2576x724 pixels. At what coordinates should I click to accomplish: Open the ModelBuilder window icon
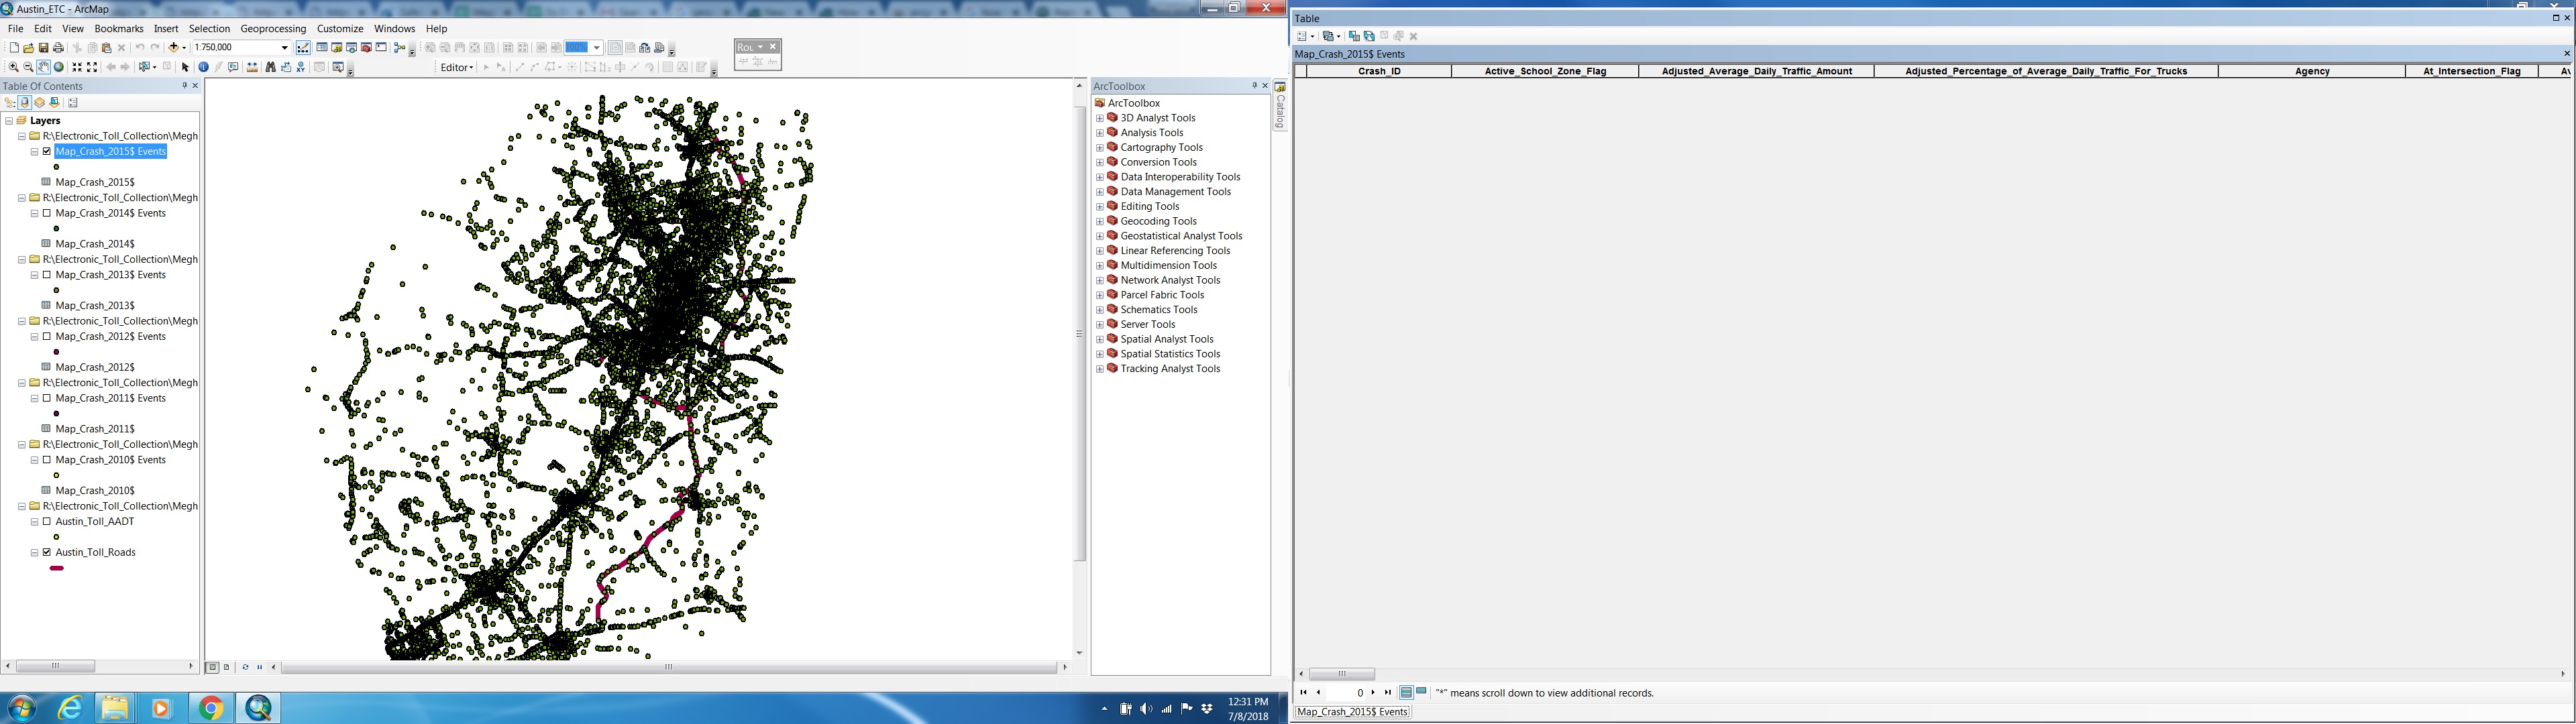[x=400, y=48]
